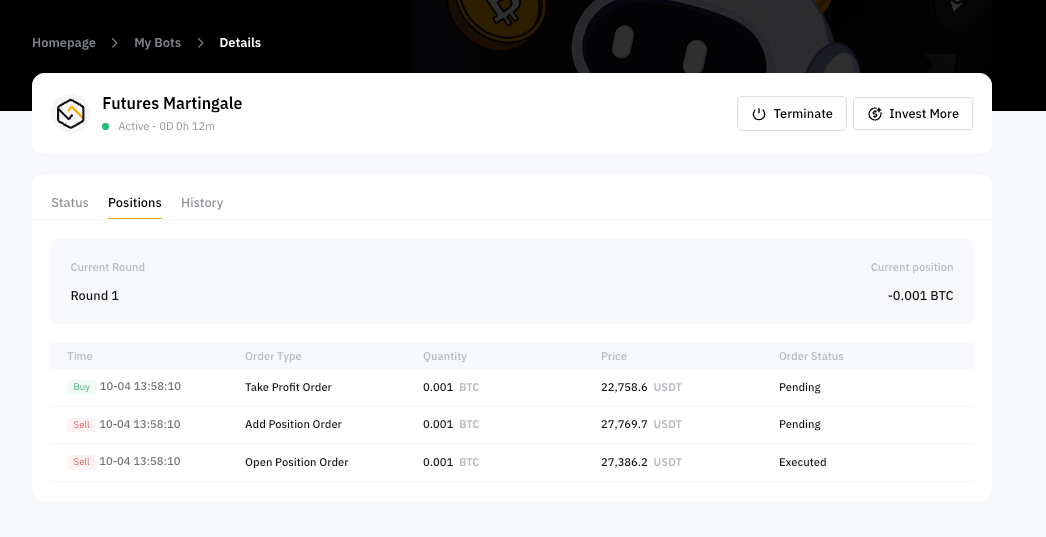Click the power icon in Terminate

758,114
